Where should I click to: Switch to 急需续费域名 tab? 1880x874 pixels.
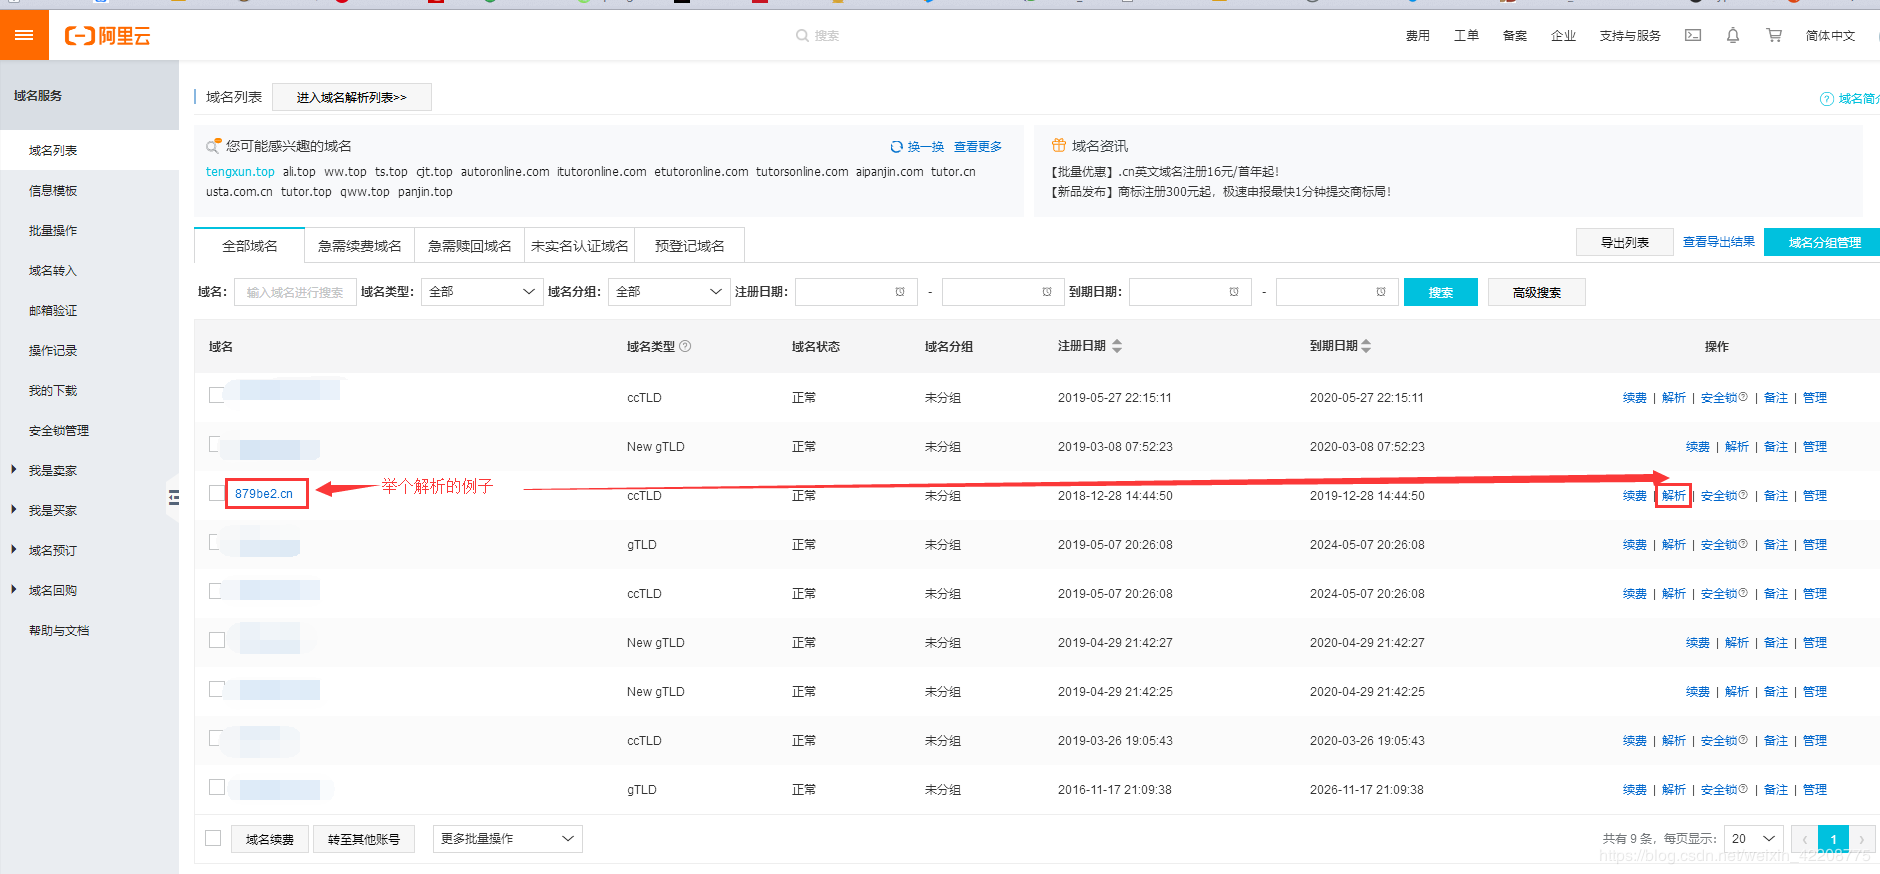360,246
